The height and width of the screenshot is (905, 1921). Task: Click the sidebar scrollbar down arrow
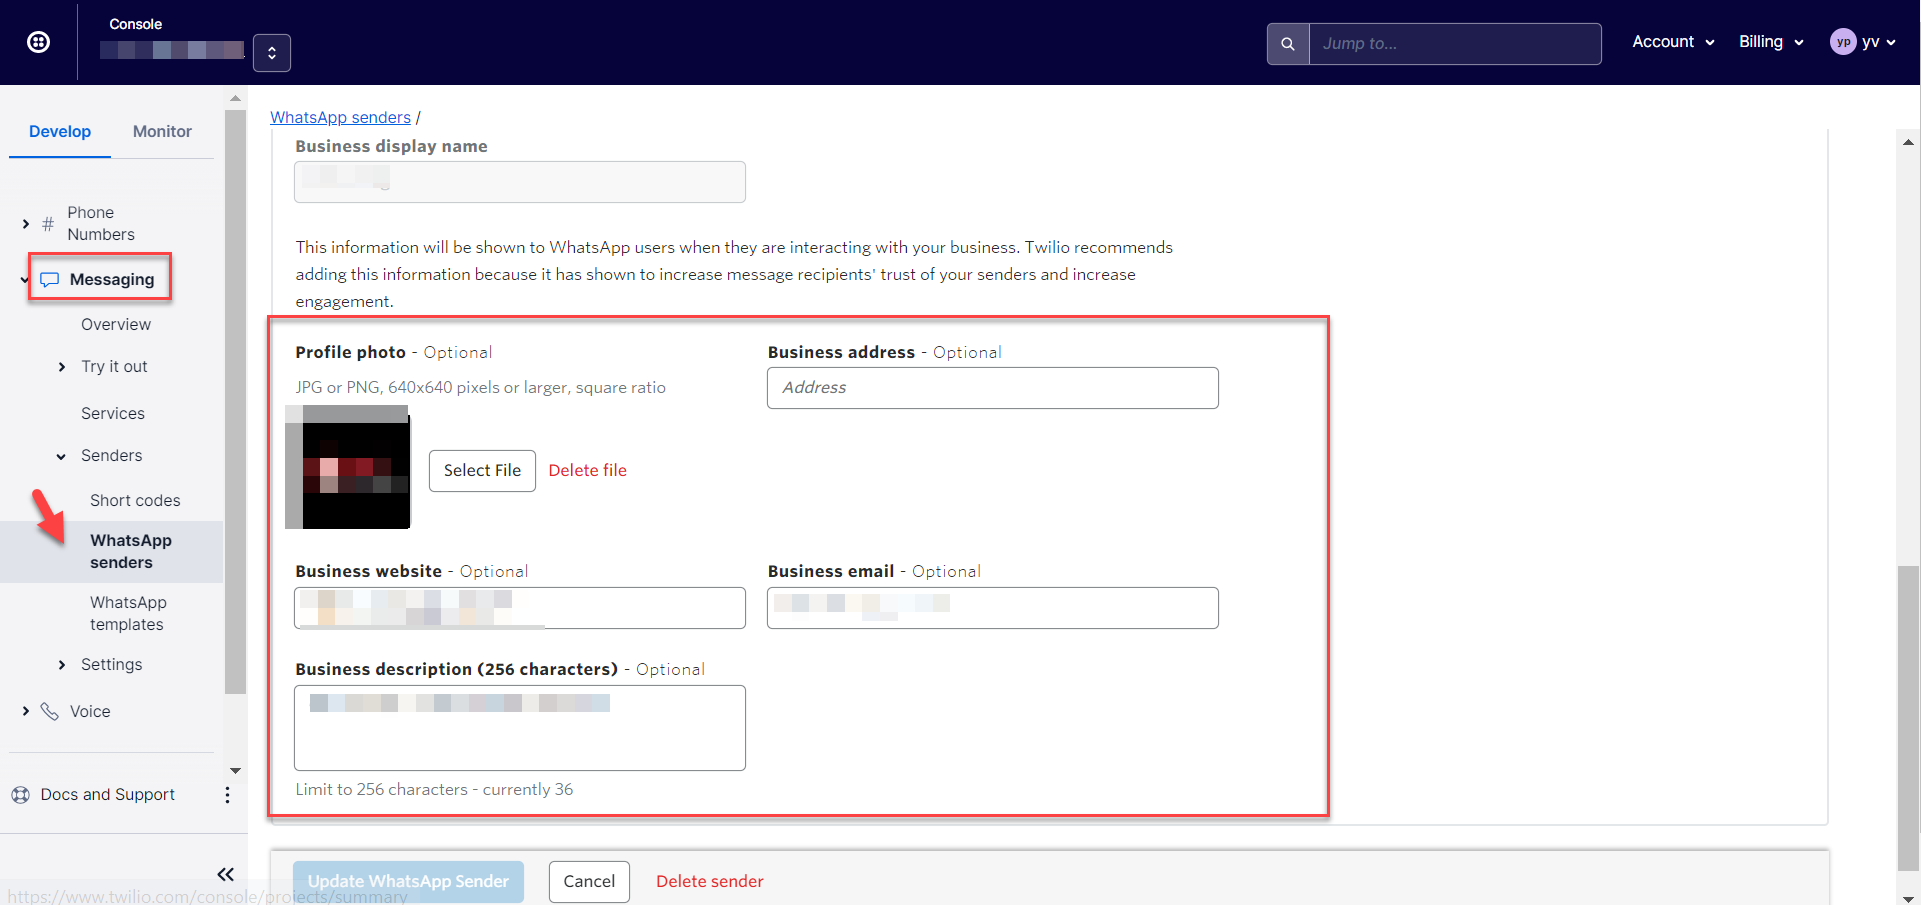pos(236,771)
